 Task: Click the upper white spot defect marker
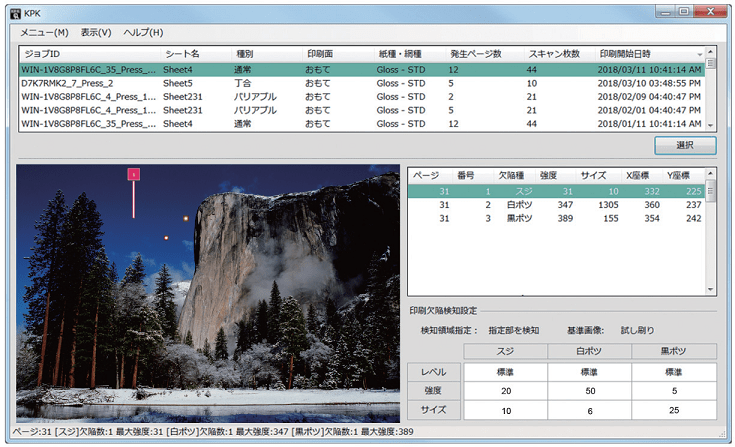[x=186, y=218]
